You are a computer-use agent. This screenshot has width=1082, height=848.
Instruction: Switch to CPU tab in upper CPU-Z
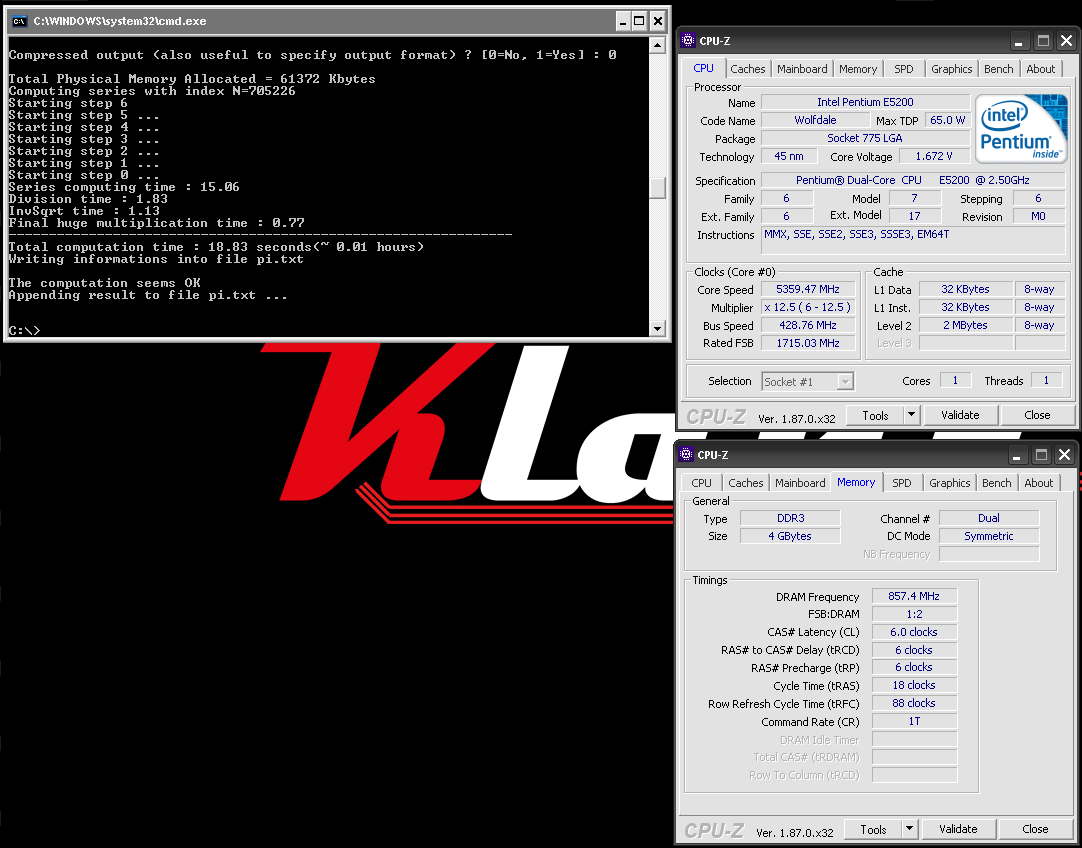tap(704, 68)
